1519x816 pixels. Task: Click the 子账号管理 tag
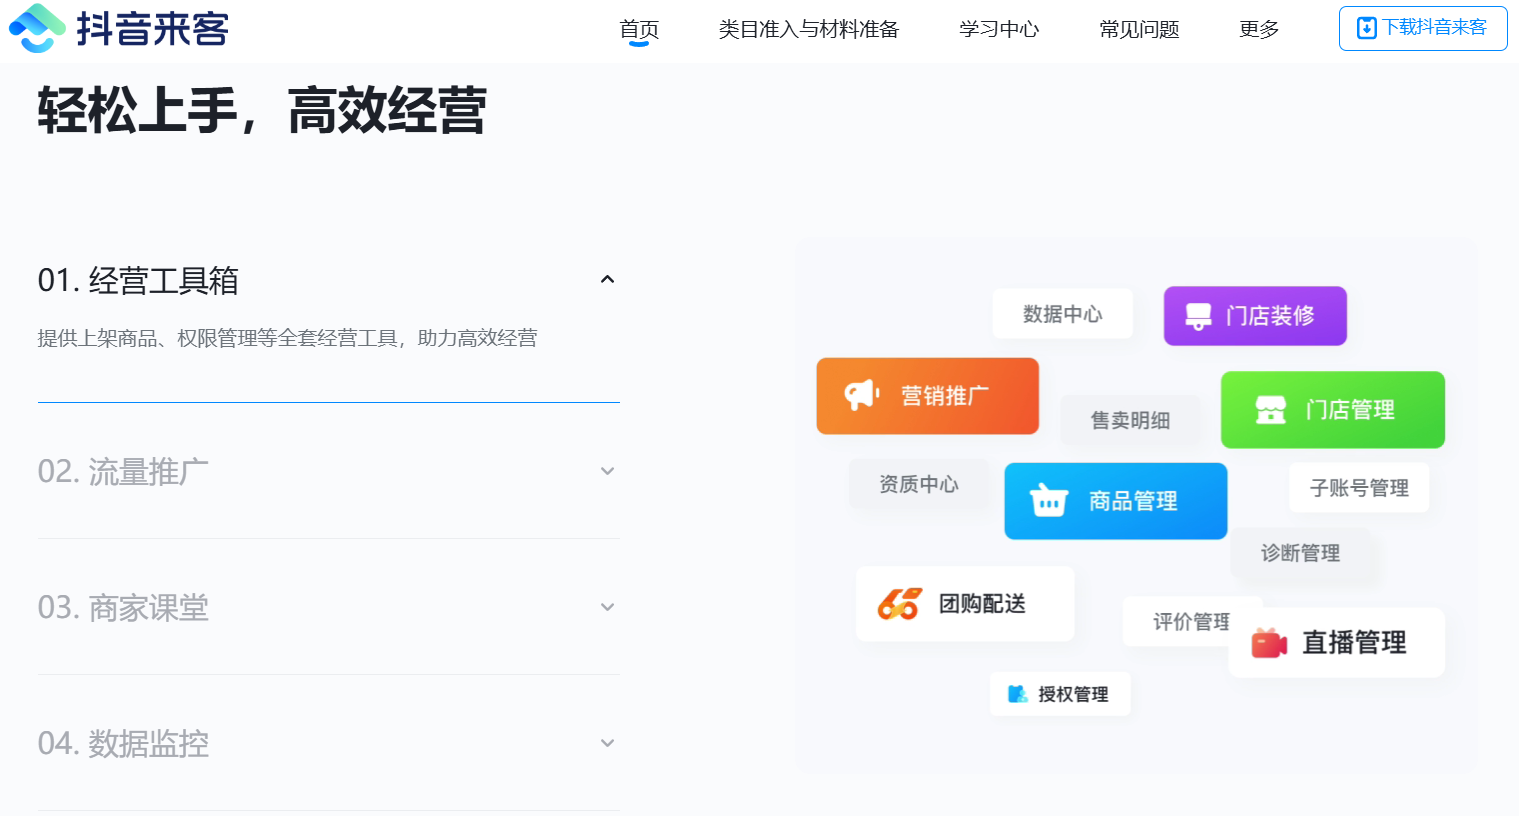click(x=1359, y=488)
